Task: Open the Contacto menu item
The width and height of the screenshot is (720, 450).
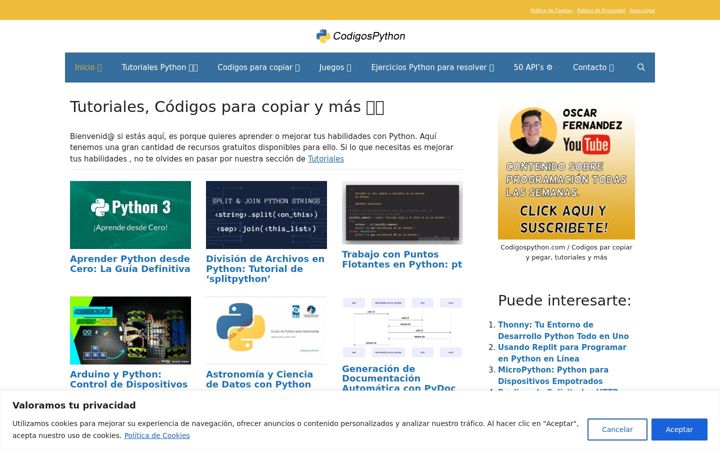Action: pyautogui.click(x=593, y=67)
